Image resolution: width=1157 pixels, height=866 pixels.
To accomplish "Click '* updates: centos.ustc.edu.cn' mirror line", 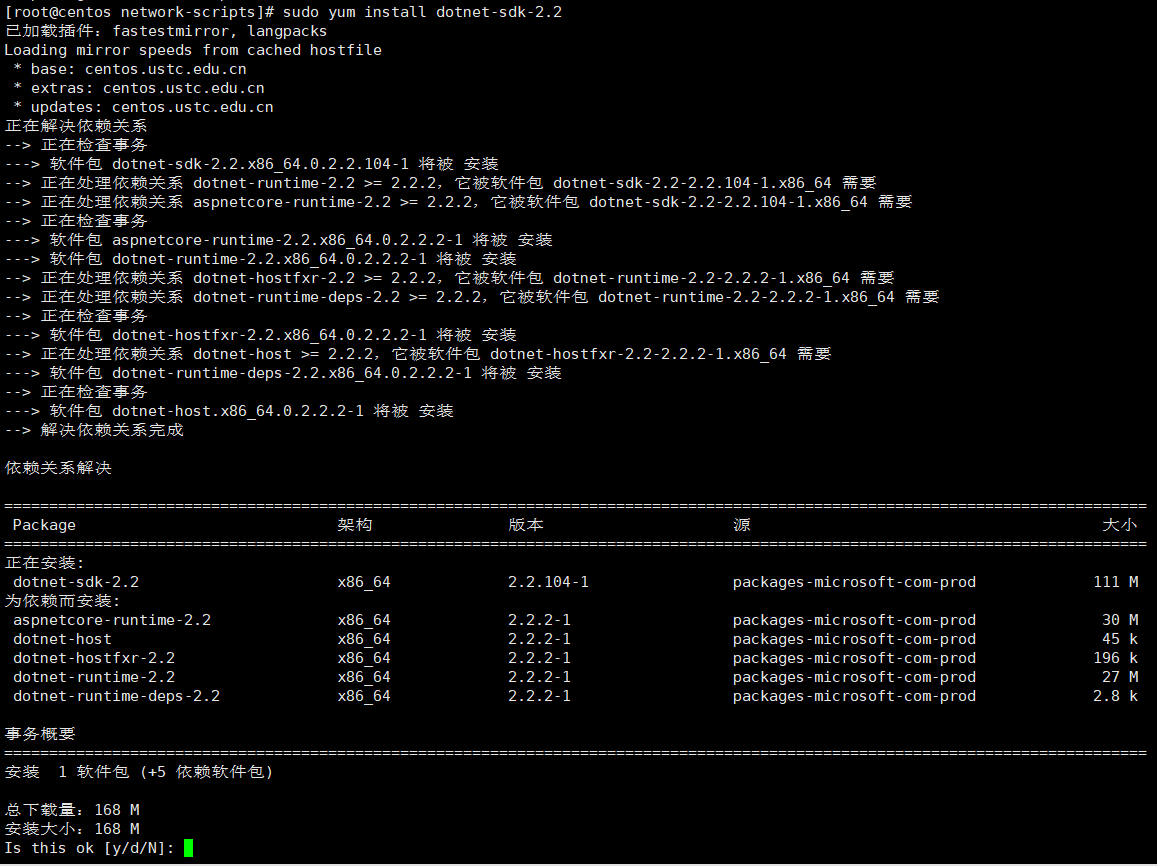I will (x=143, y=107).
